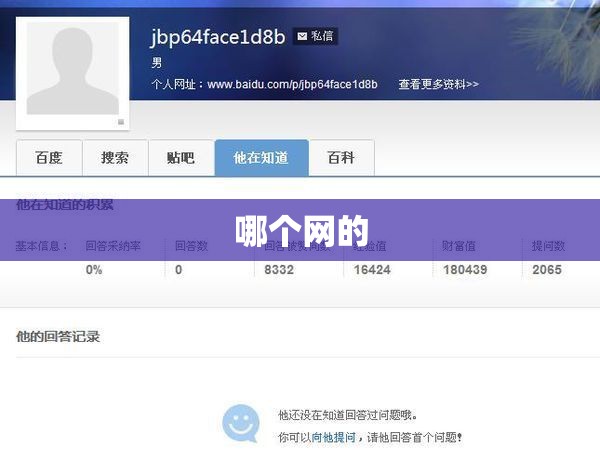Viewport: 600px width, 460px height.
Task: Switch to the 百度 tab
Action: [x=49, y=158]
